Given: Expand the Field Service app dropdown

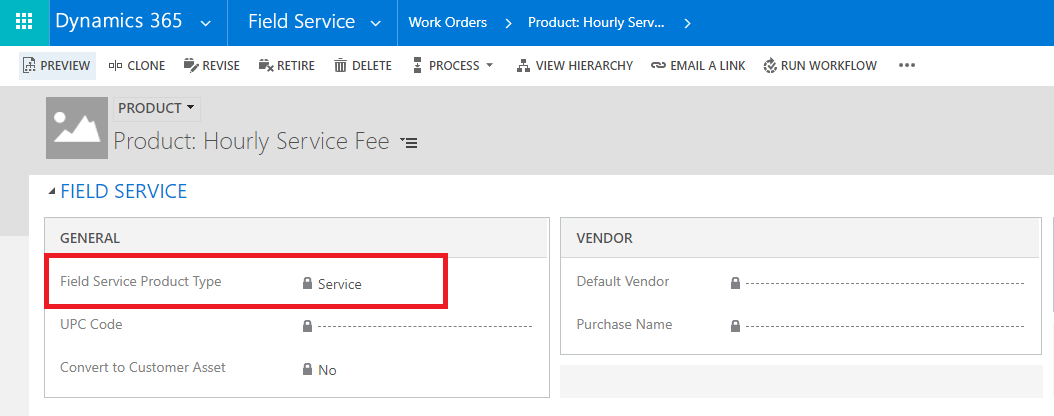Looking at the screenshot, I should click(x=376, y=22).
